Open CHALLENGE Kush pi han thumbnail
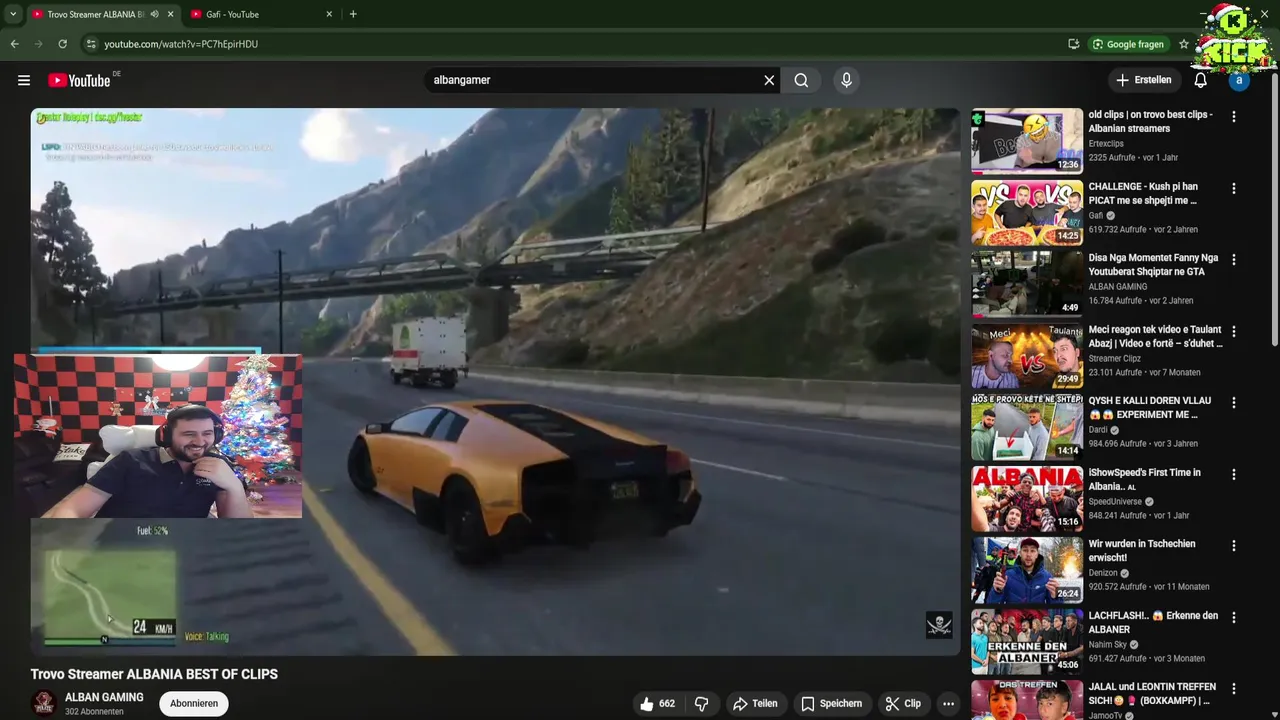 pos(1027,212)
